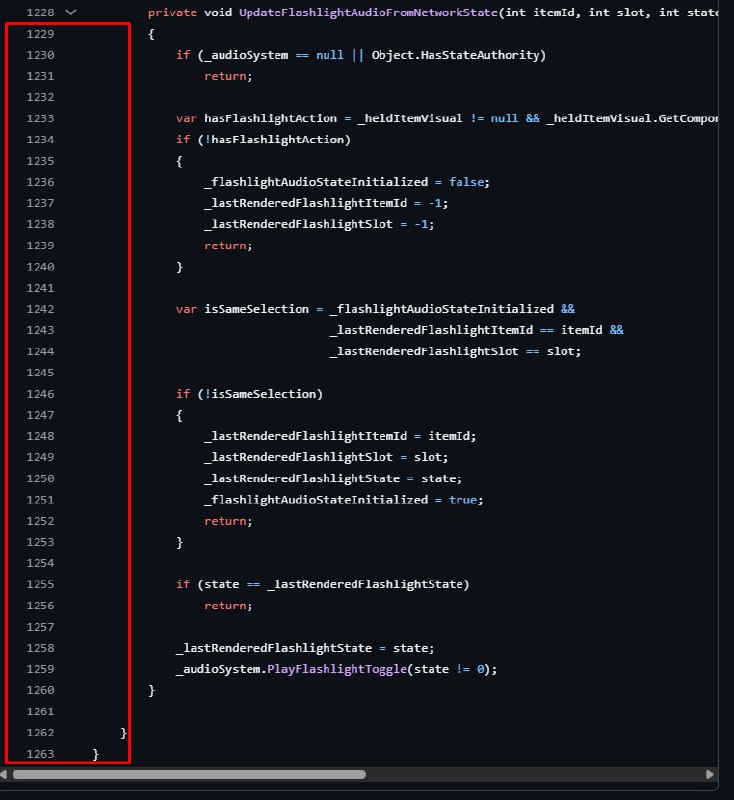734x800 pixels.
Task: Click the horizontal scrollbar left arrow
Action: [x=3, y=774]
